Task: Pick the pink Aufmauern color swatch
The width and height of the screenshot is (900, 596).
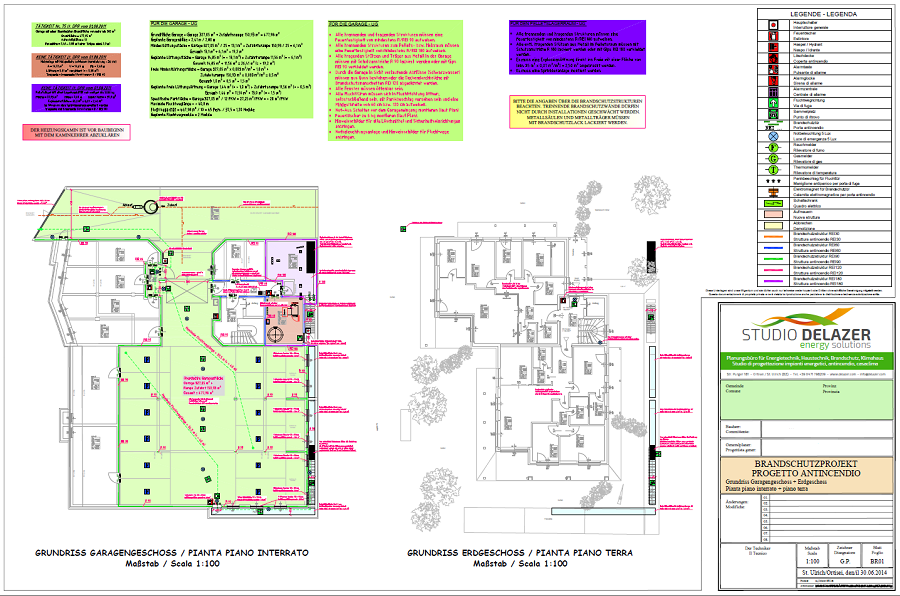Action: (x=773, y=212)
